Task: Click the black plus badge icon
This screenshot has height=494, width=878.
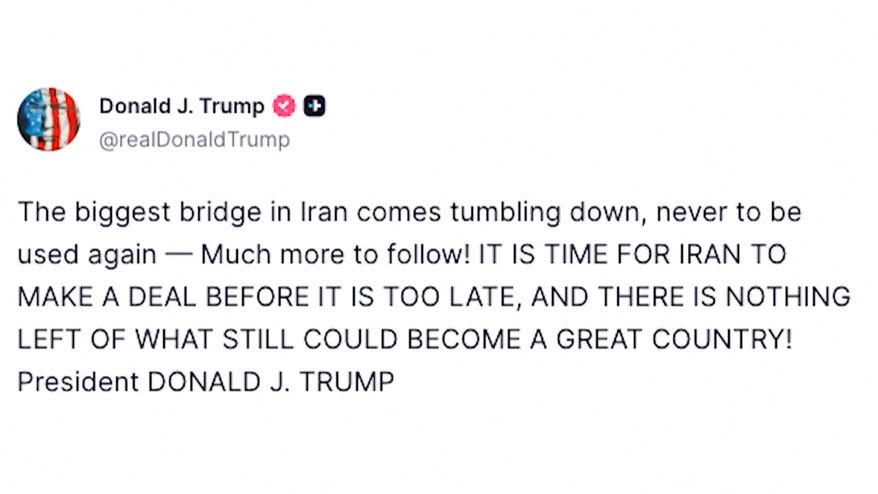Action: [x=315, y=106]
